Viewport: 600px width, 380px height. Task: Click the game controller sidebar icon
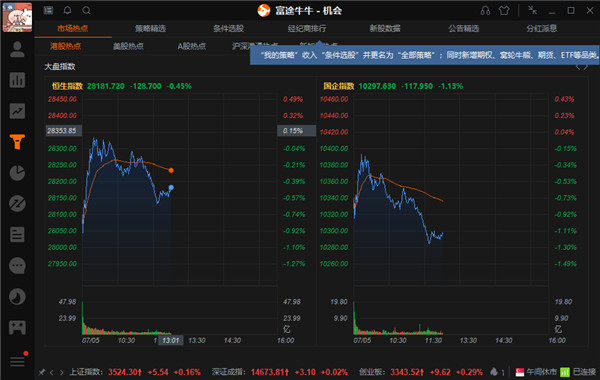[x=17, y=327]
